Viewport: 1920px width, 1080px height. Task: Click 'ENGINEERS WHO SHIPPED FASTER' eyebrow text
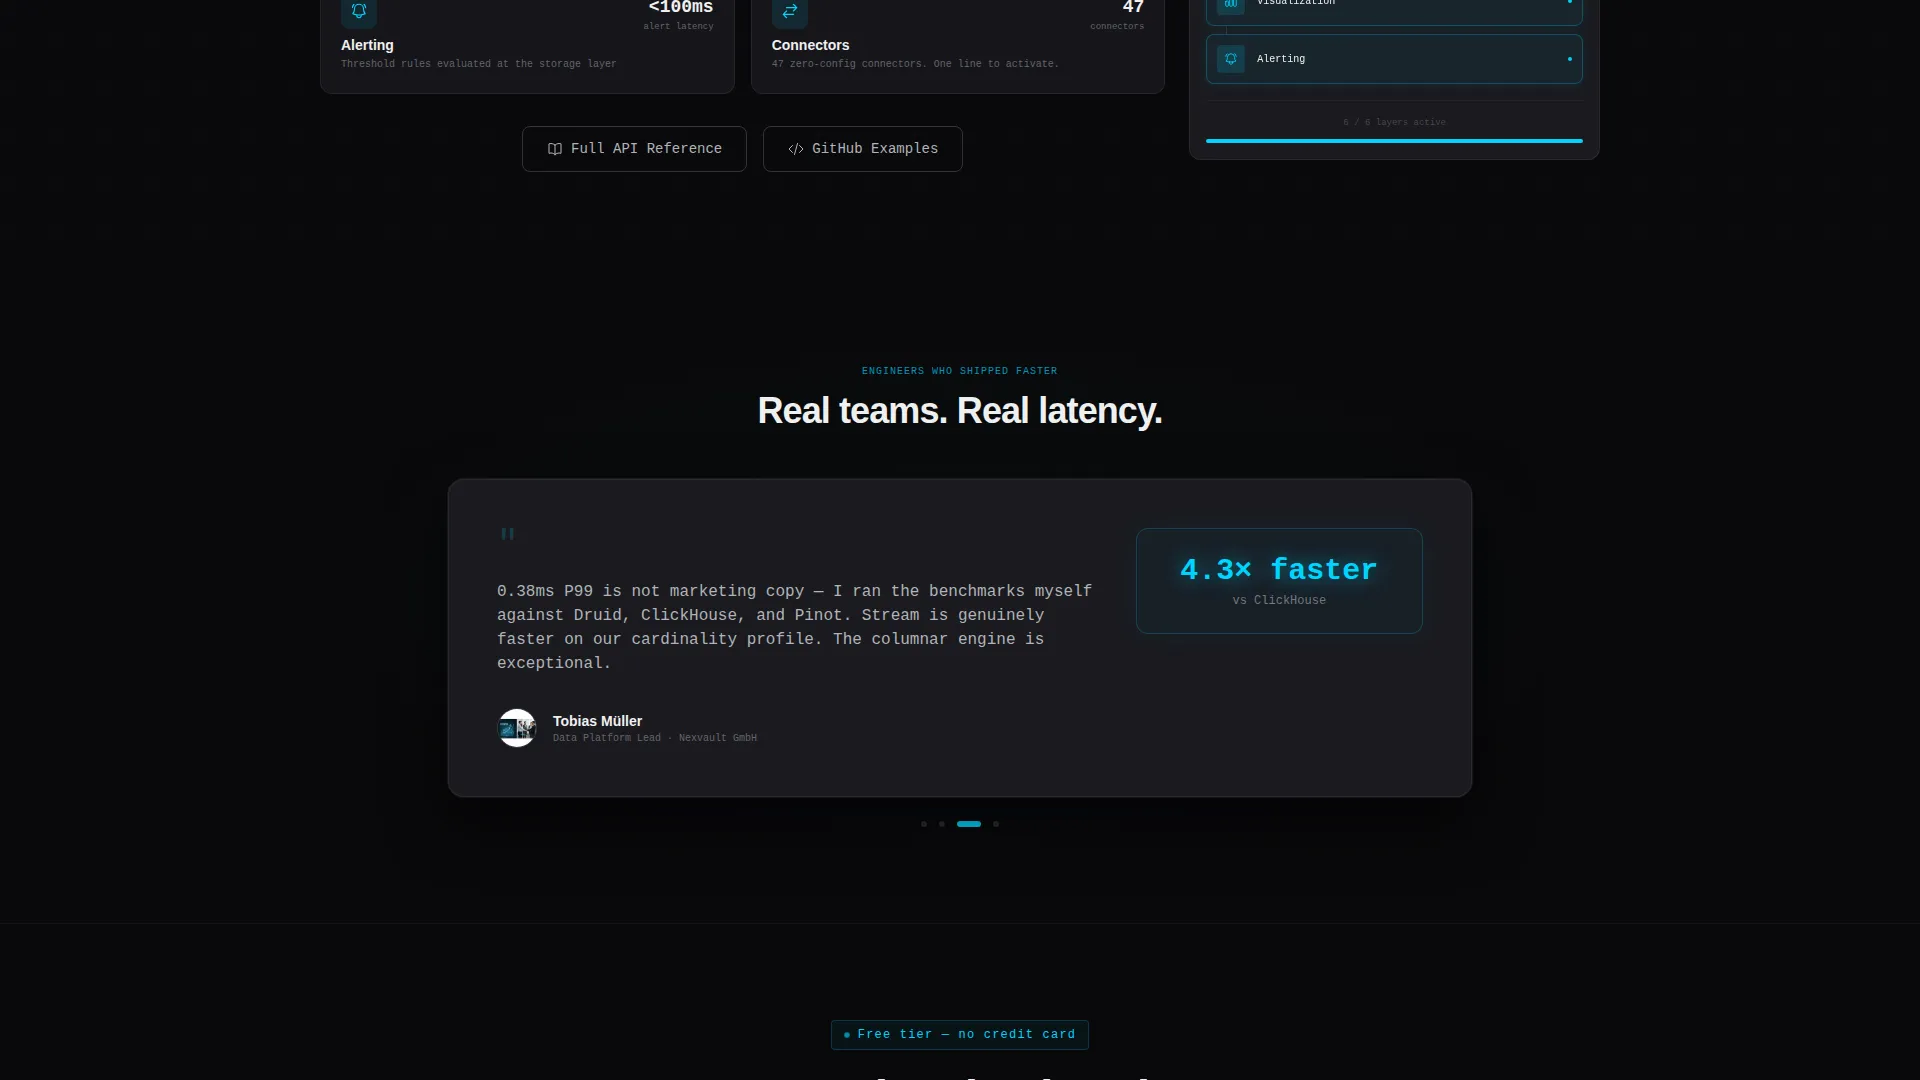pyautogui.click(x=960, y=371)
